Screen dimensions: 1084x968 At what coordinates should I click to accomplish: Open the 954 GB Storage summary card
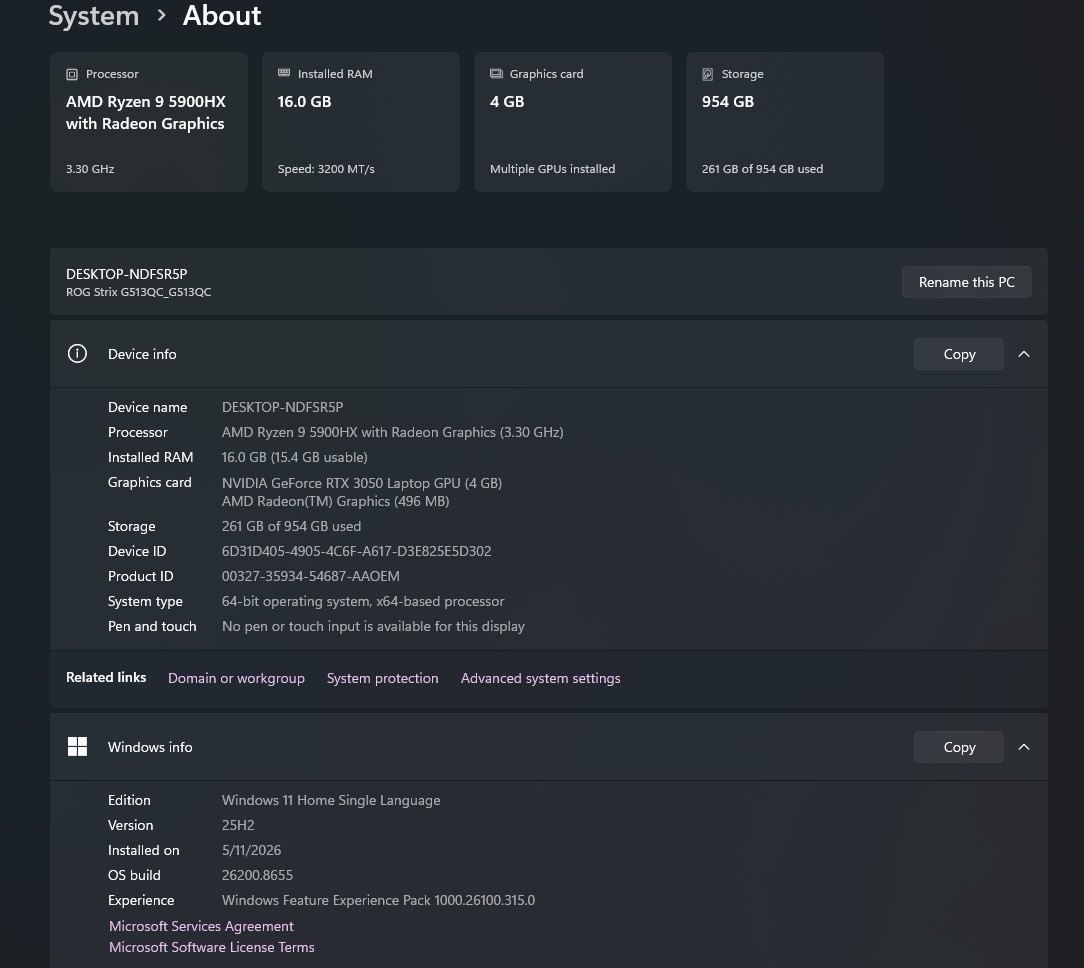pyautogui.click(x=785, y=122)
